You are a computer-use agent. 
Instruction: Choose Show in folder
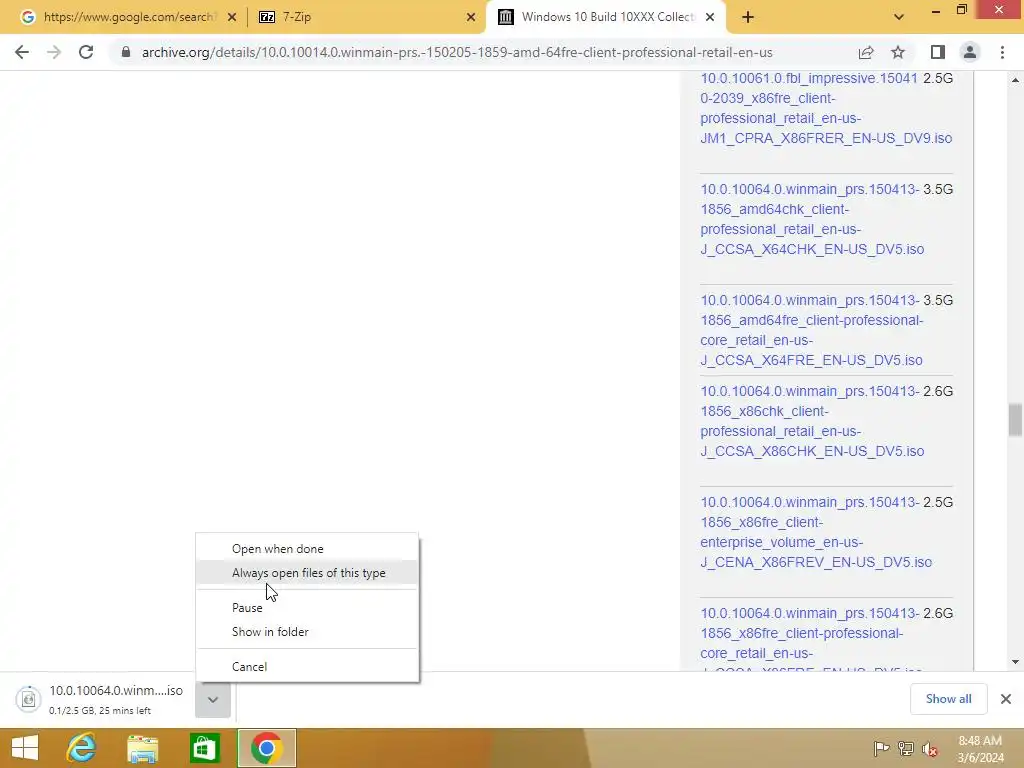coord(307,632)
